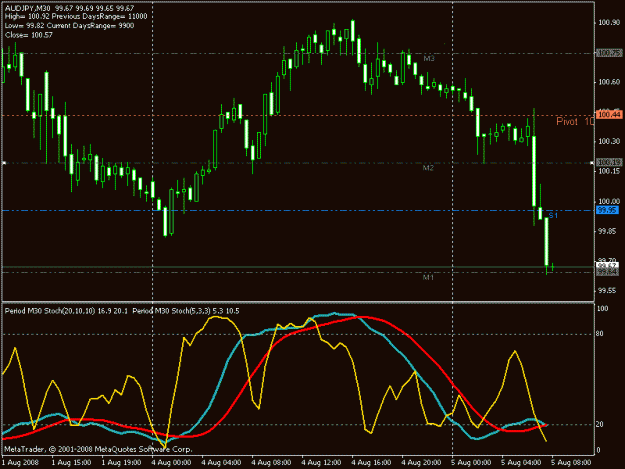625x469 pixels.
Task: Click the orange 100.44 price tag
Action: pos(609,115)
